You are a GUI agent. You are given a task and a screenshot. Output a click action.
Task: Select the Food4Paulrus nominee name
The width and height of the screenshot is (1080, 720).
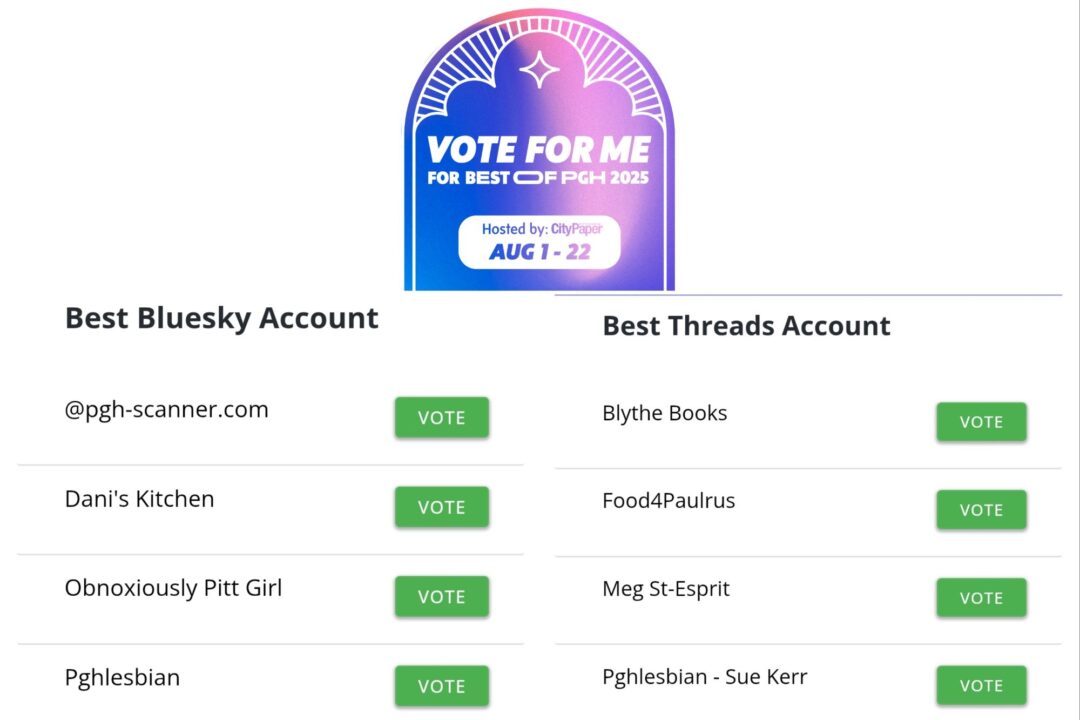coord(668,501)
